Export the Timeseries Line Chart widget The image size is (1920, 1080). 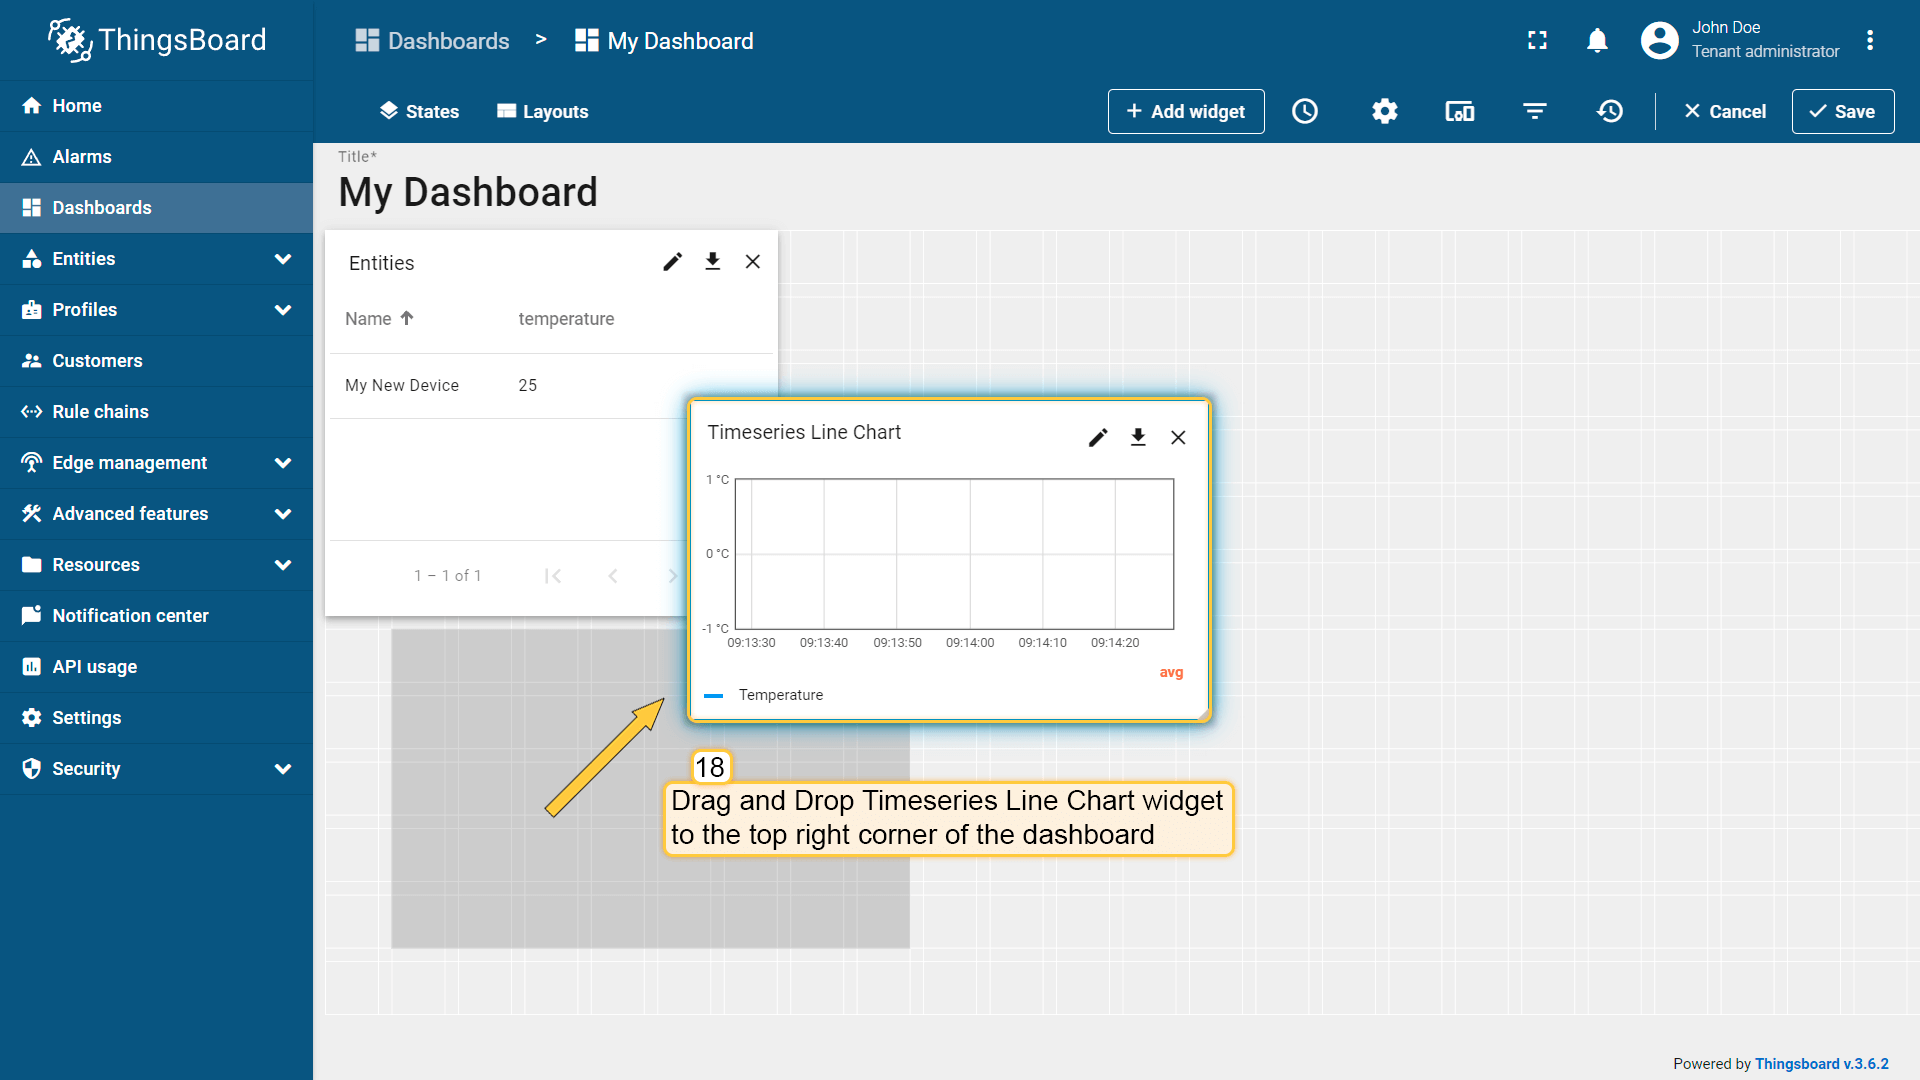[x=1137, y=437]
